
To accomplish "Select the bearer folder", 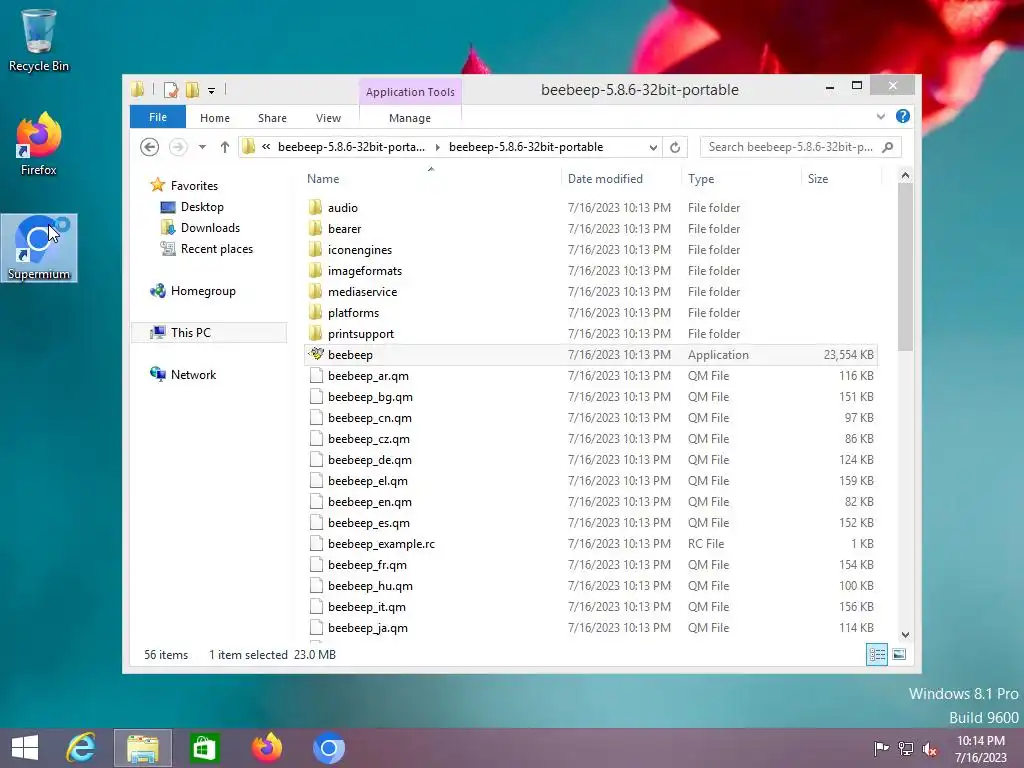I will point(344,229).
